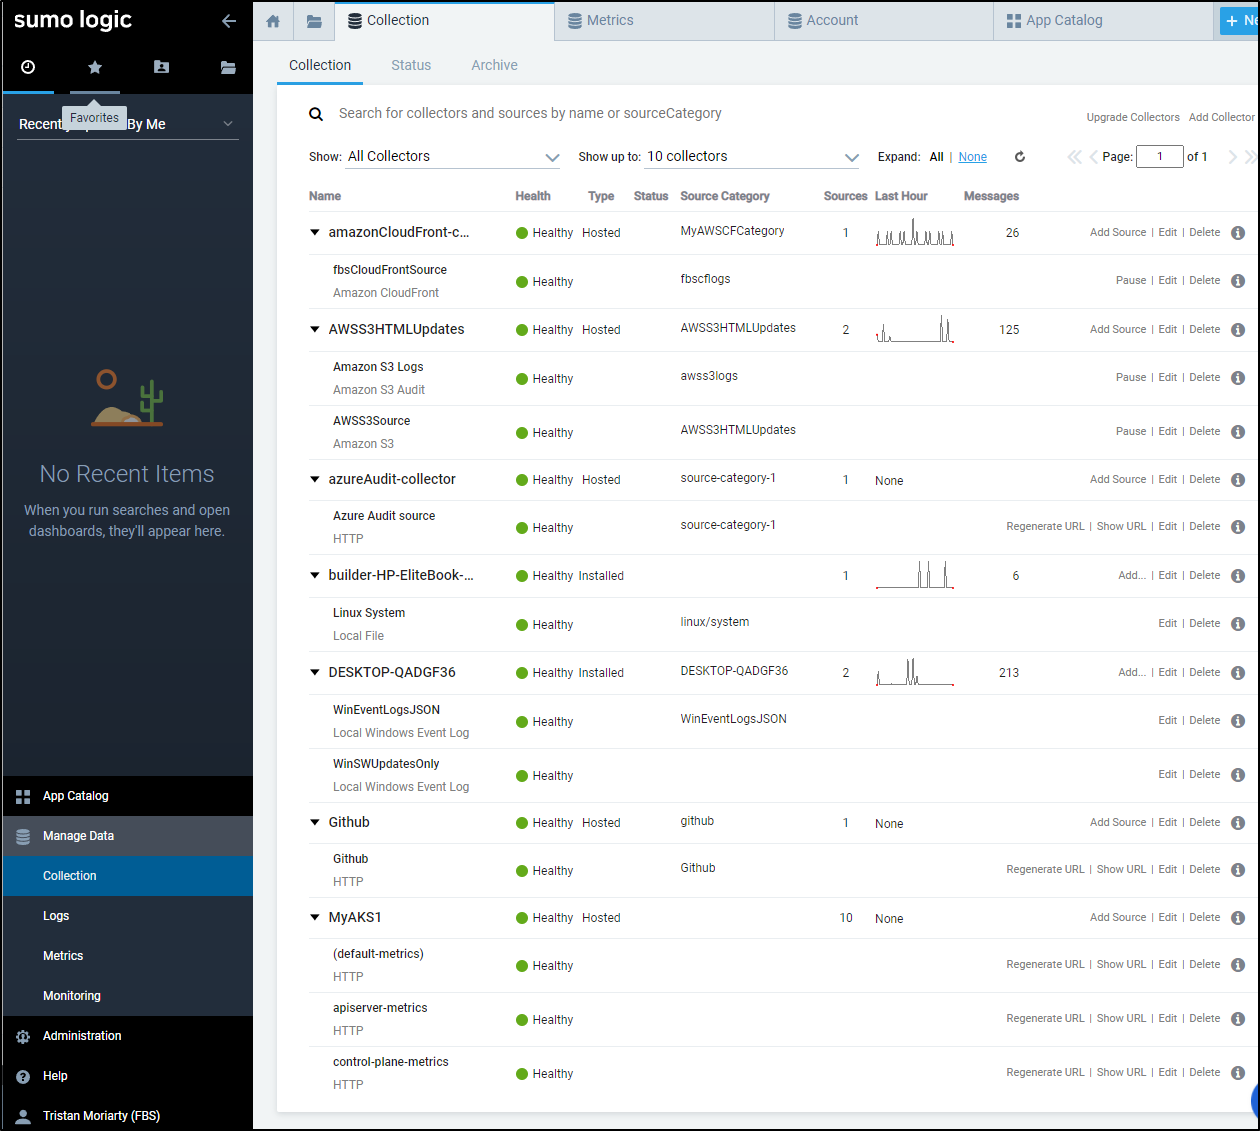Image resolution: width=1260 pixels, height=1131 pixels.
Task: Open the Library folder icon in sidebar
Action: 228,67
